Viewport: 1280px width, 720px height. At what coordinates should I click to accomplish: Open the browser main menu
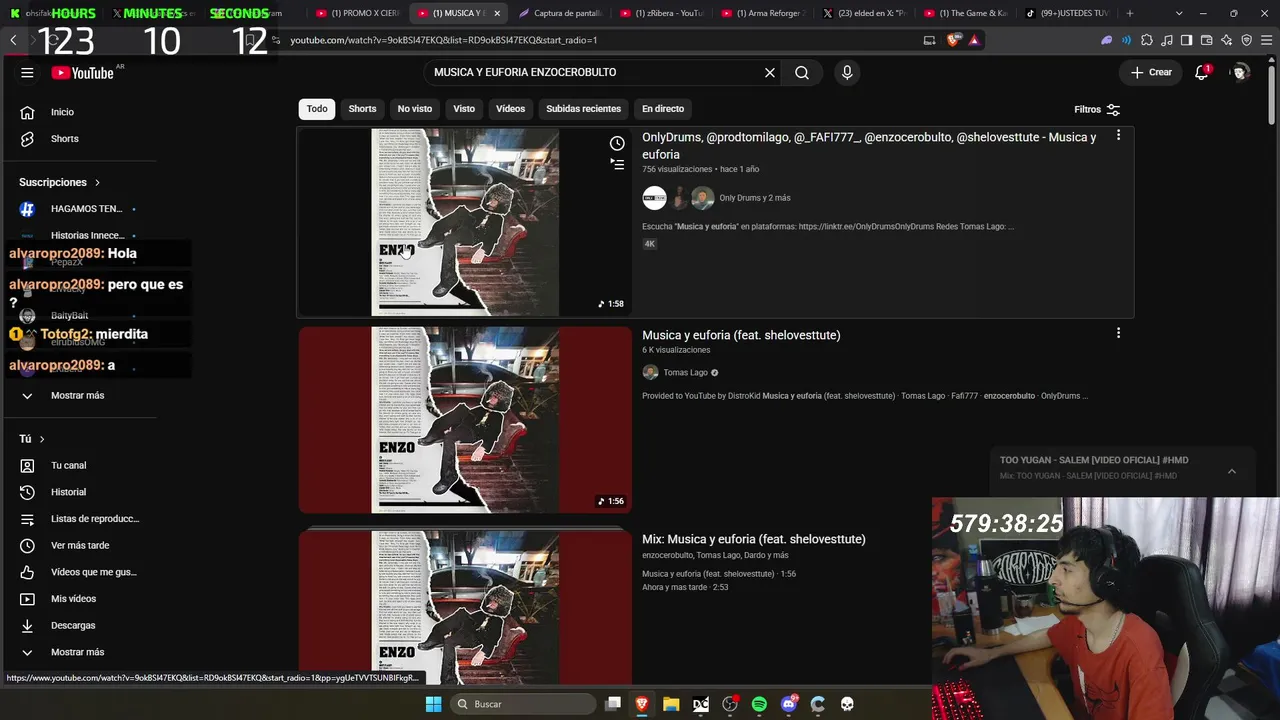click(x=1266, y=40)
